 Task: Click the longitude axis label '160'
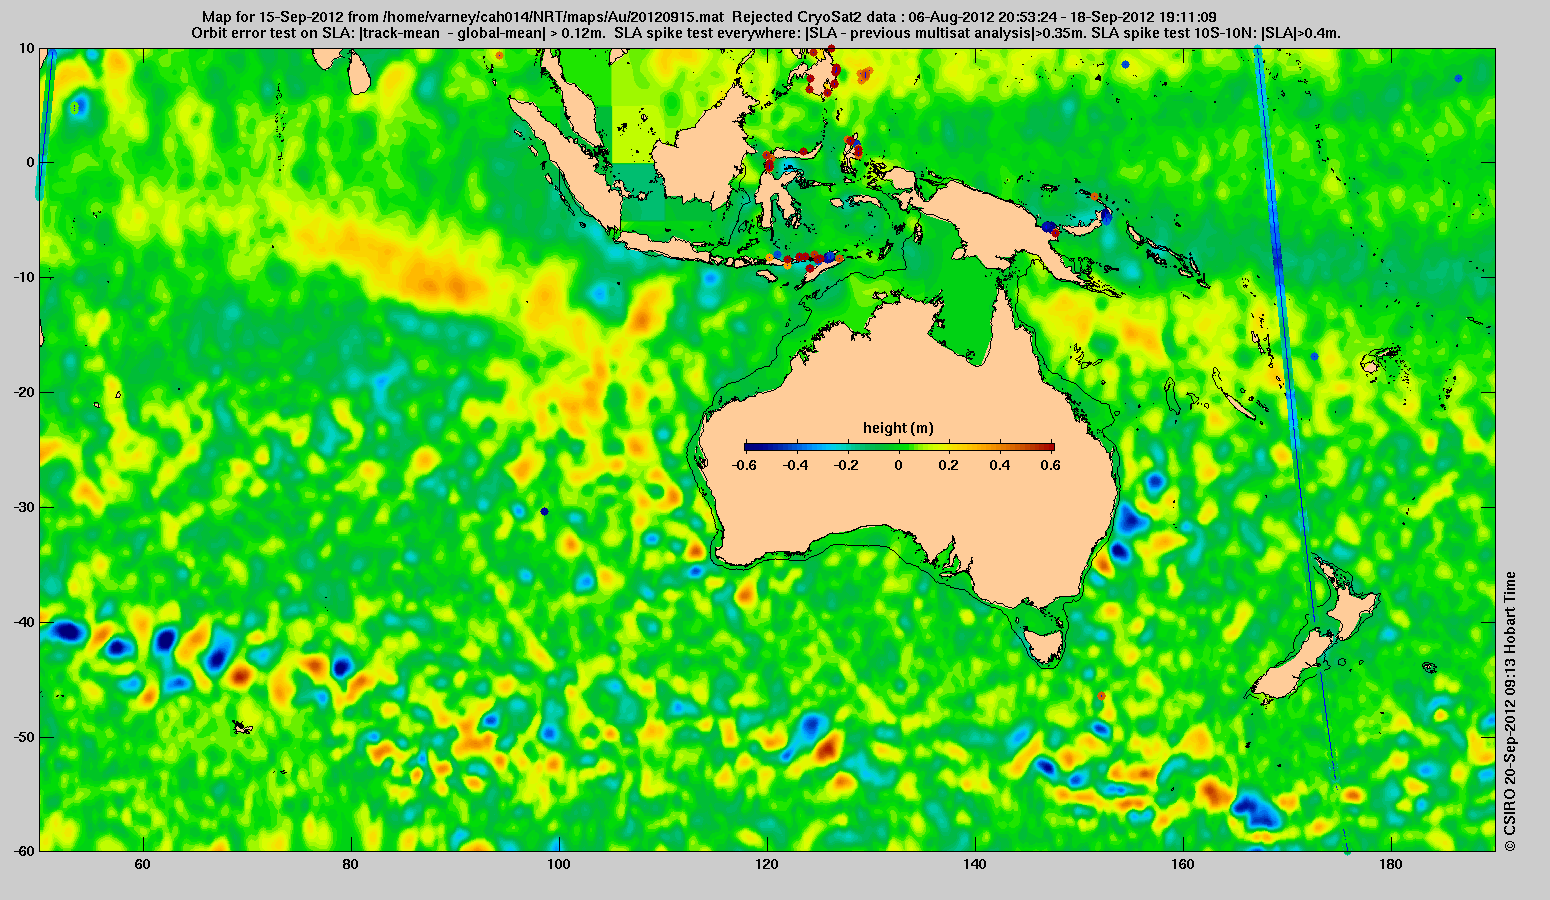[1183, 864]
